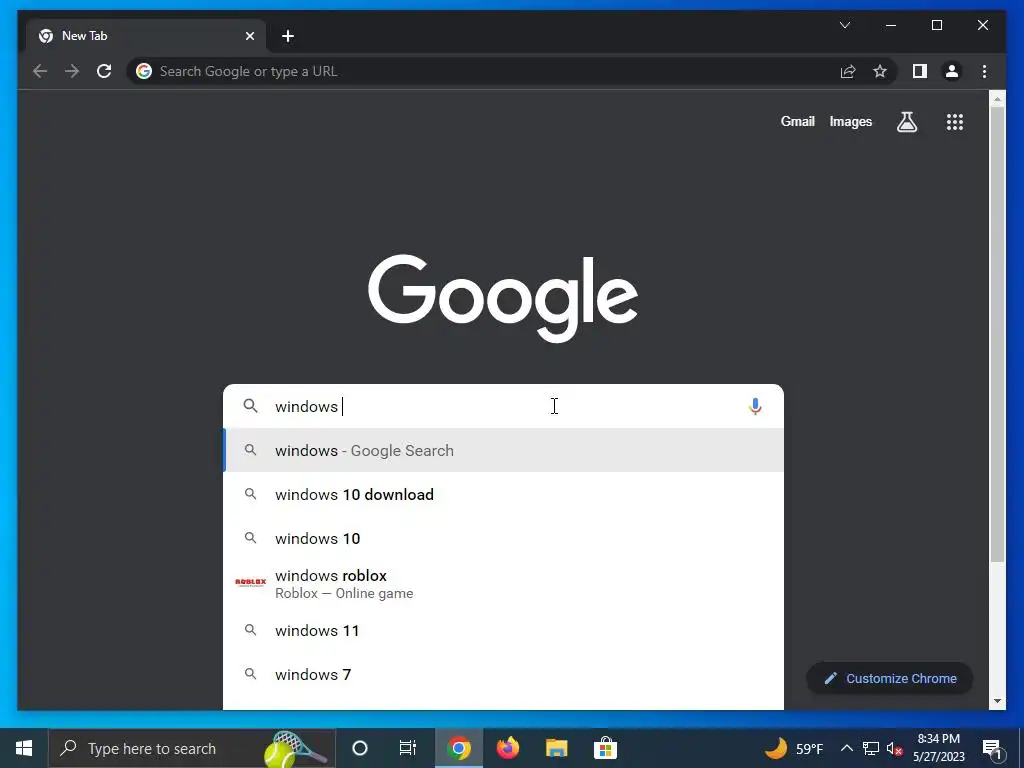
Task: Launch Firefox from taskbar
Action: click(x=507, y=748)
